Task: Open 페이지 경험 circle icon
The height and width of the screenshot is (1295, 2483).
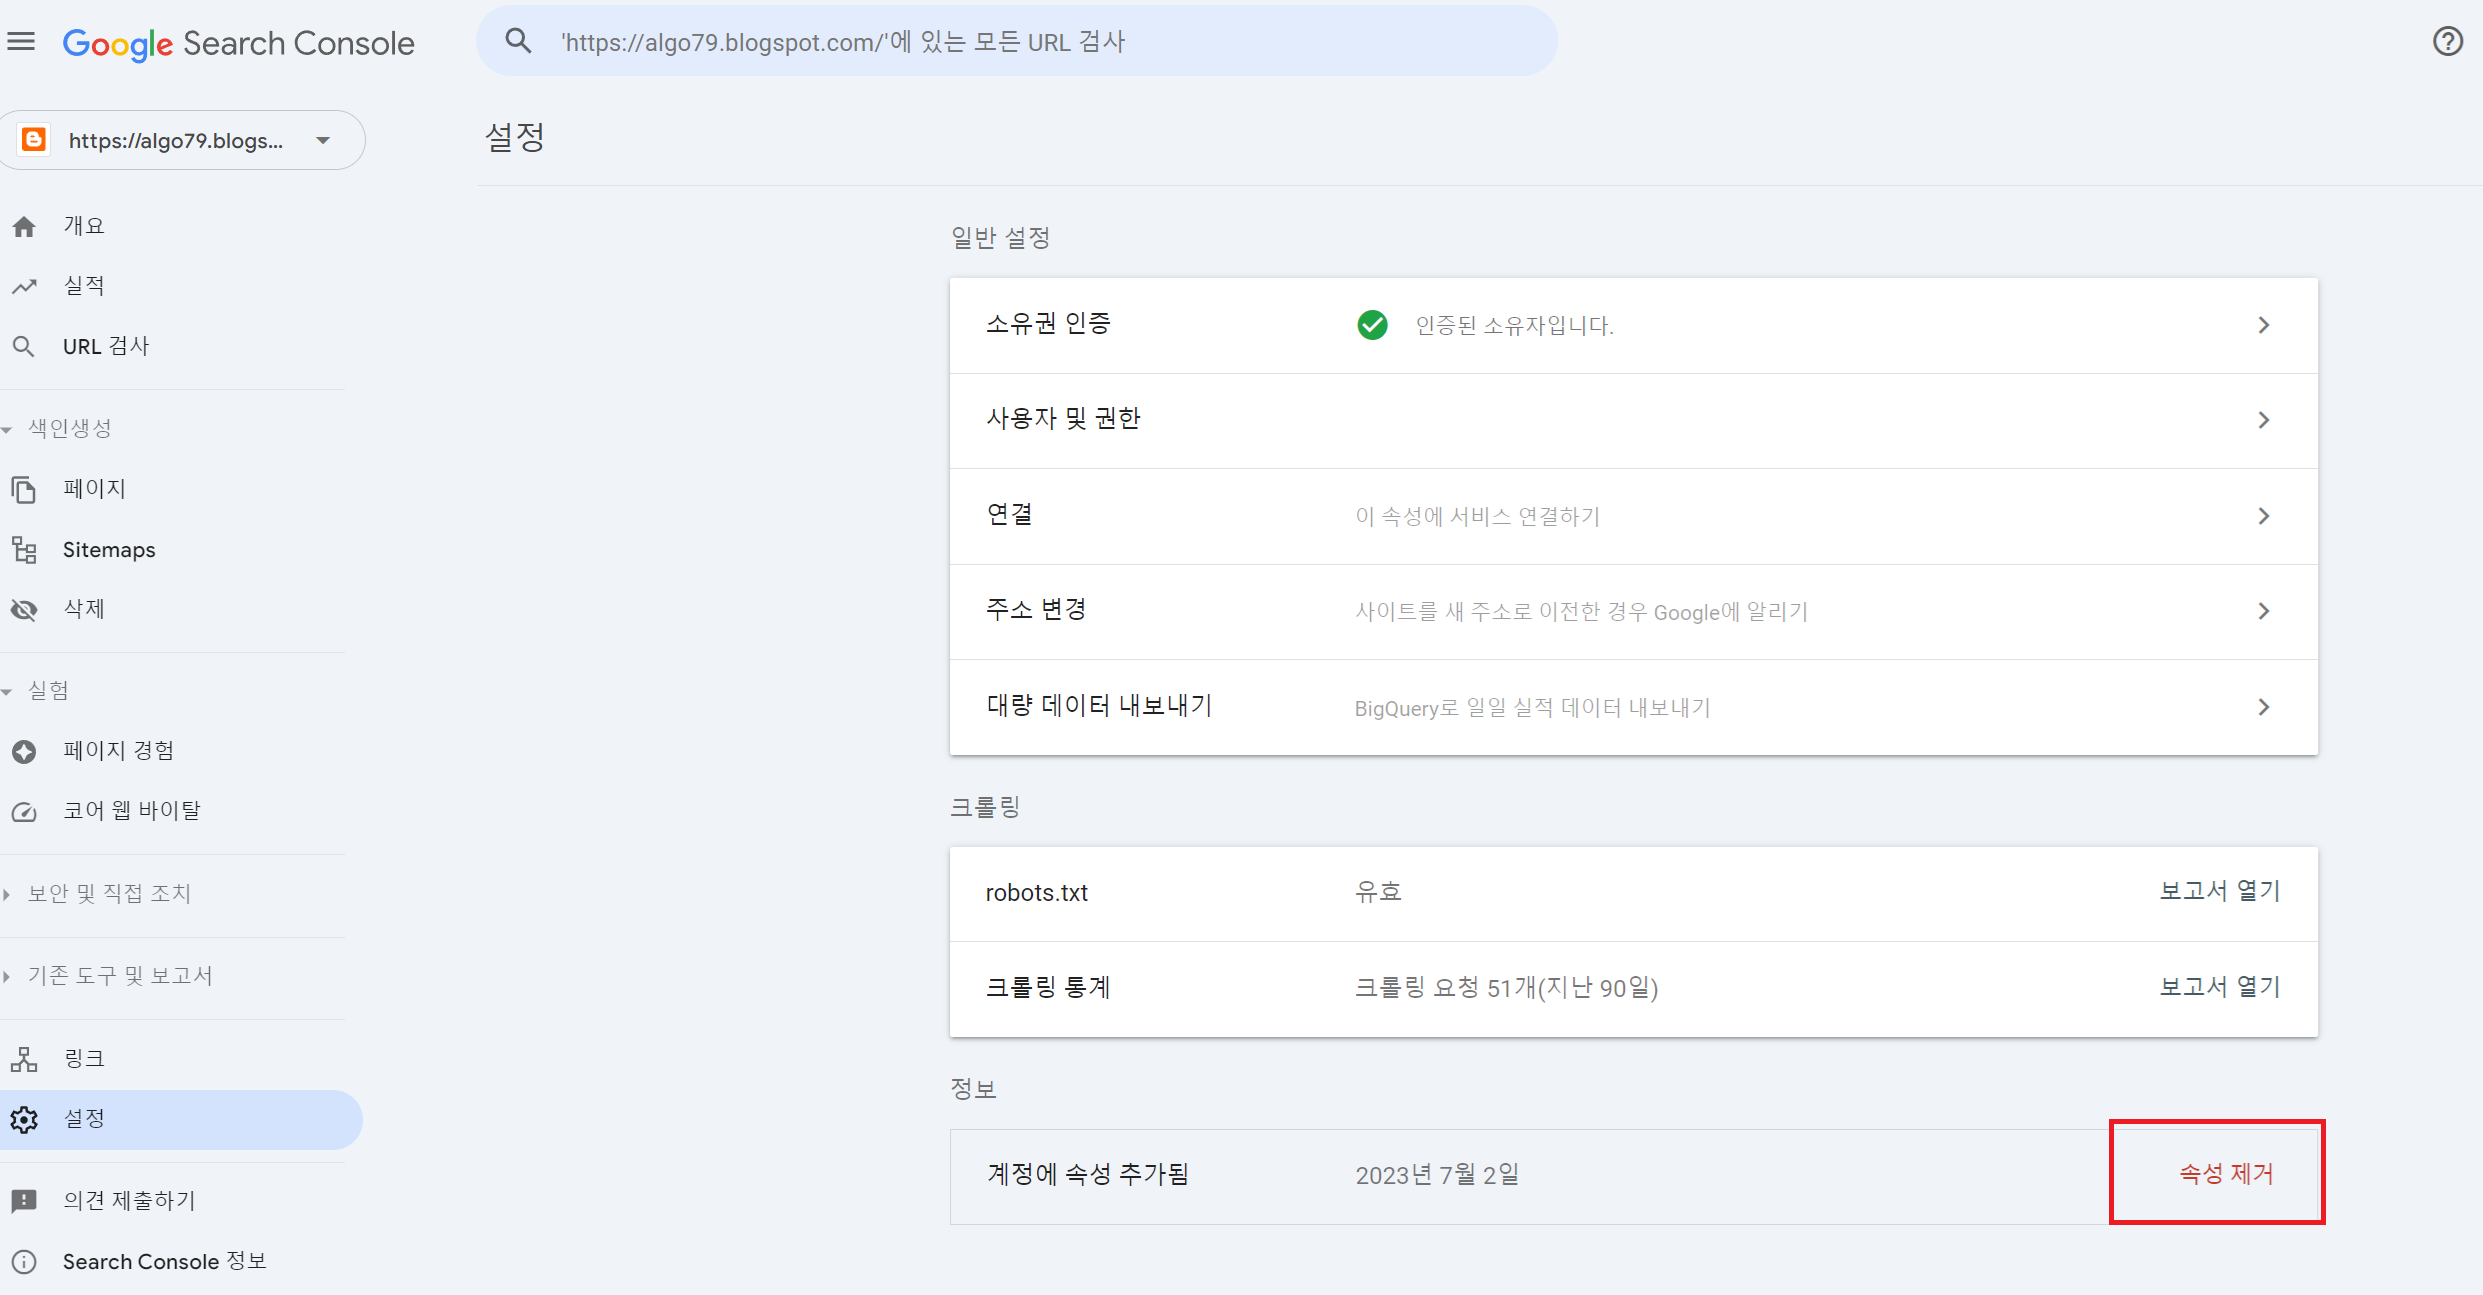Action: click(x=24, y=752)
